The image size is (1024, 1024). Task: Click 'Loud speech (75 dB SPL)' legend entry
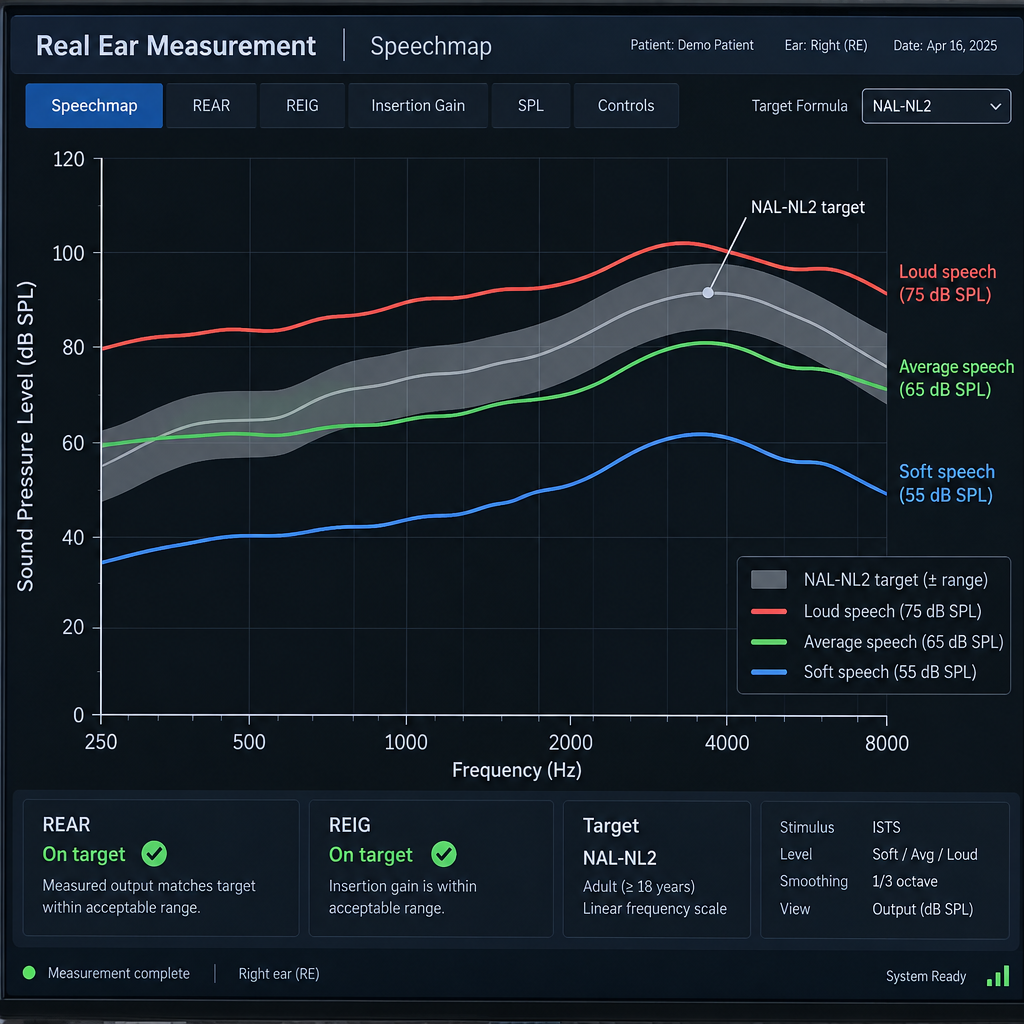(892, 611)
